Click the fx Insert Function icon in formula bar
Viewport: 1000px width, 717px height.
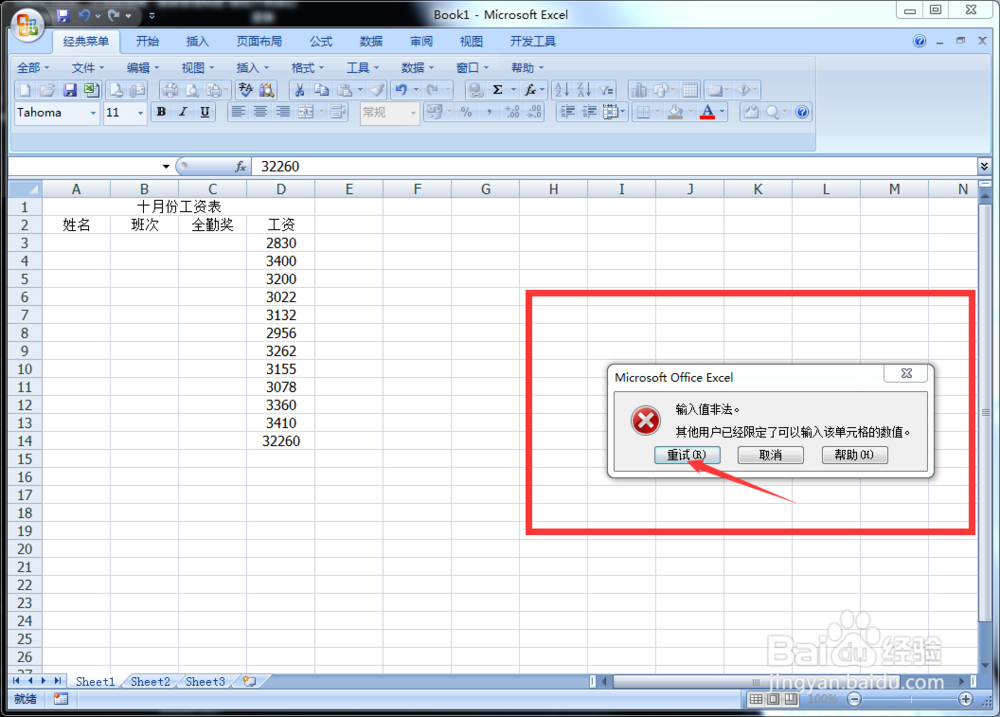[240, 166]
